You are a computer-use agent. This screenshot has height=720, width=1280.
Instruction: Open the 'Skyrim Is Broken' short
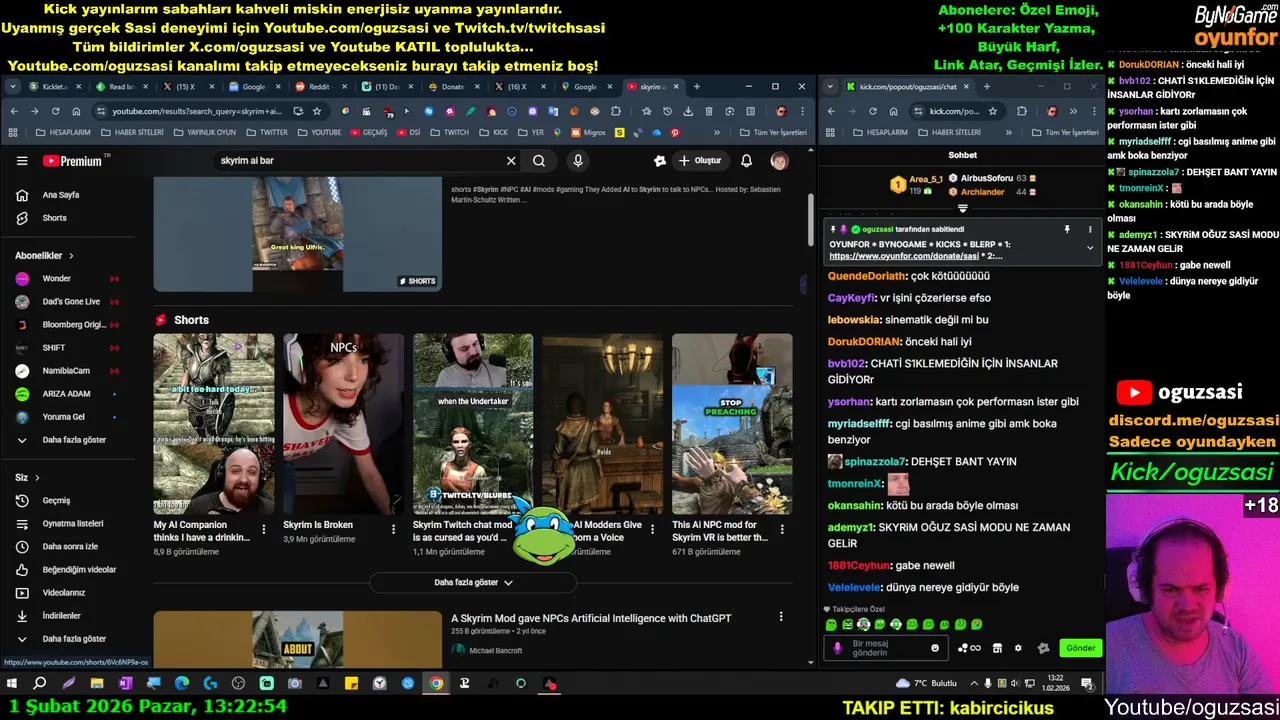343,424
